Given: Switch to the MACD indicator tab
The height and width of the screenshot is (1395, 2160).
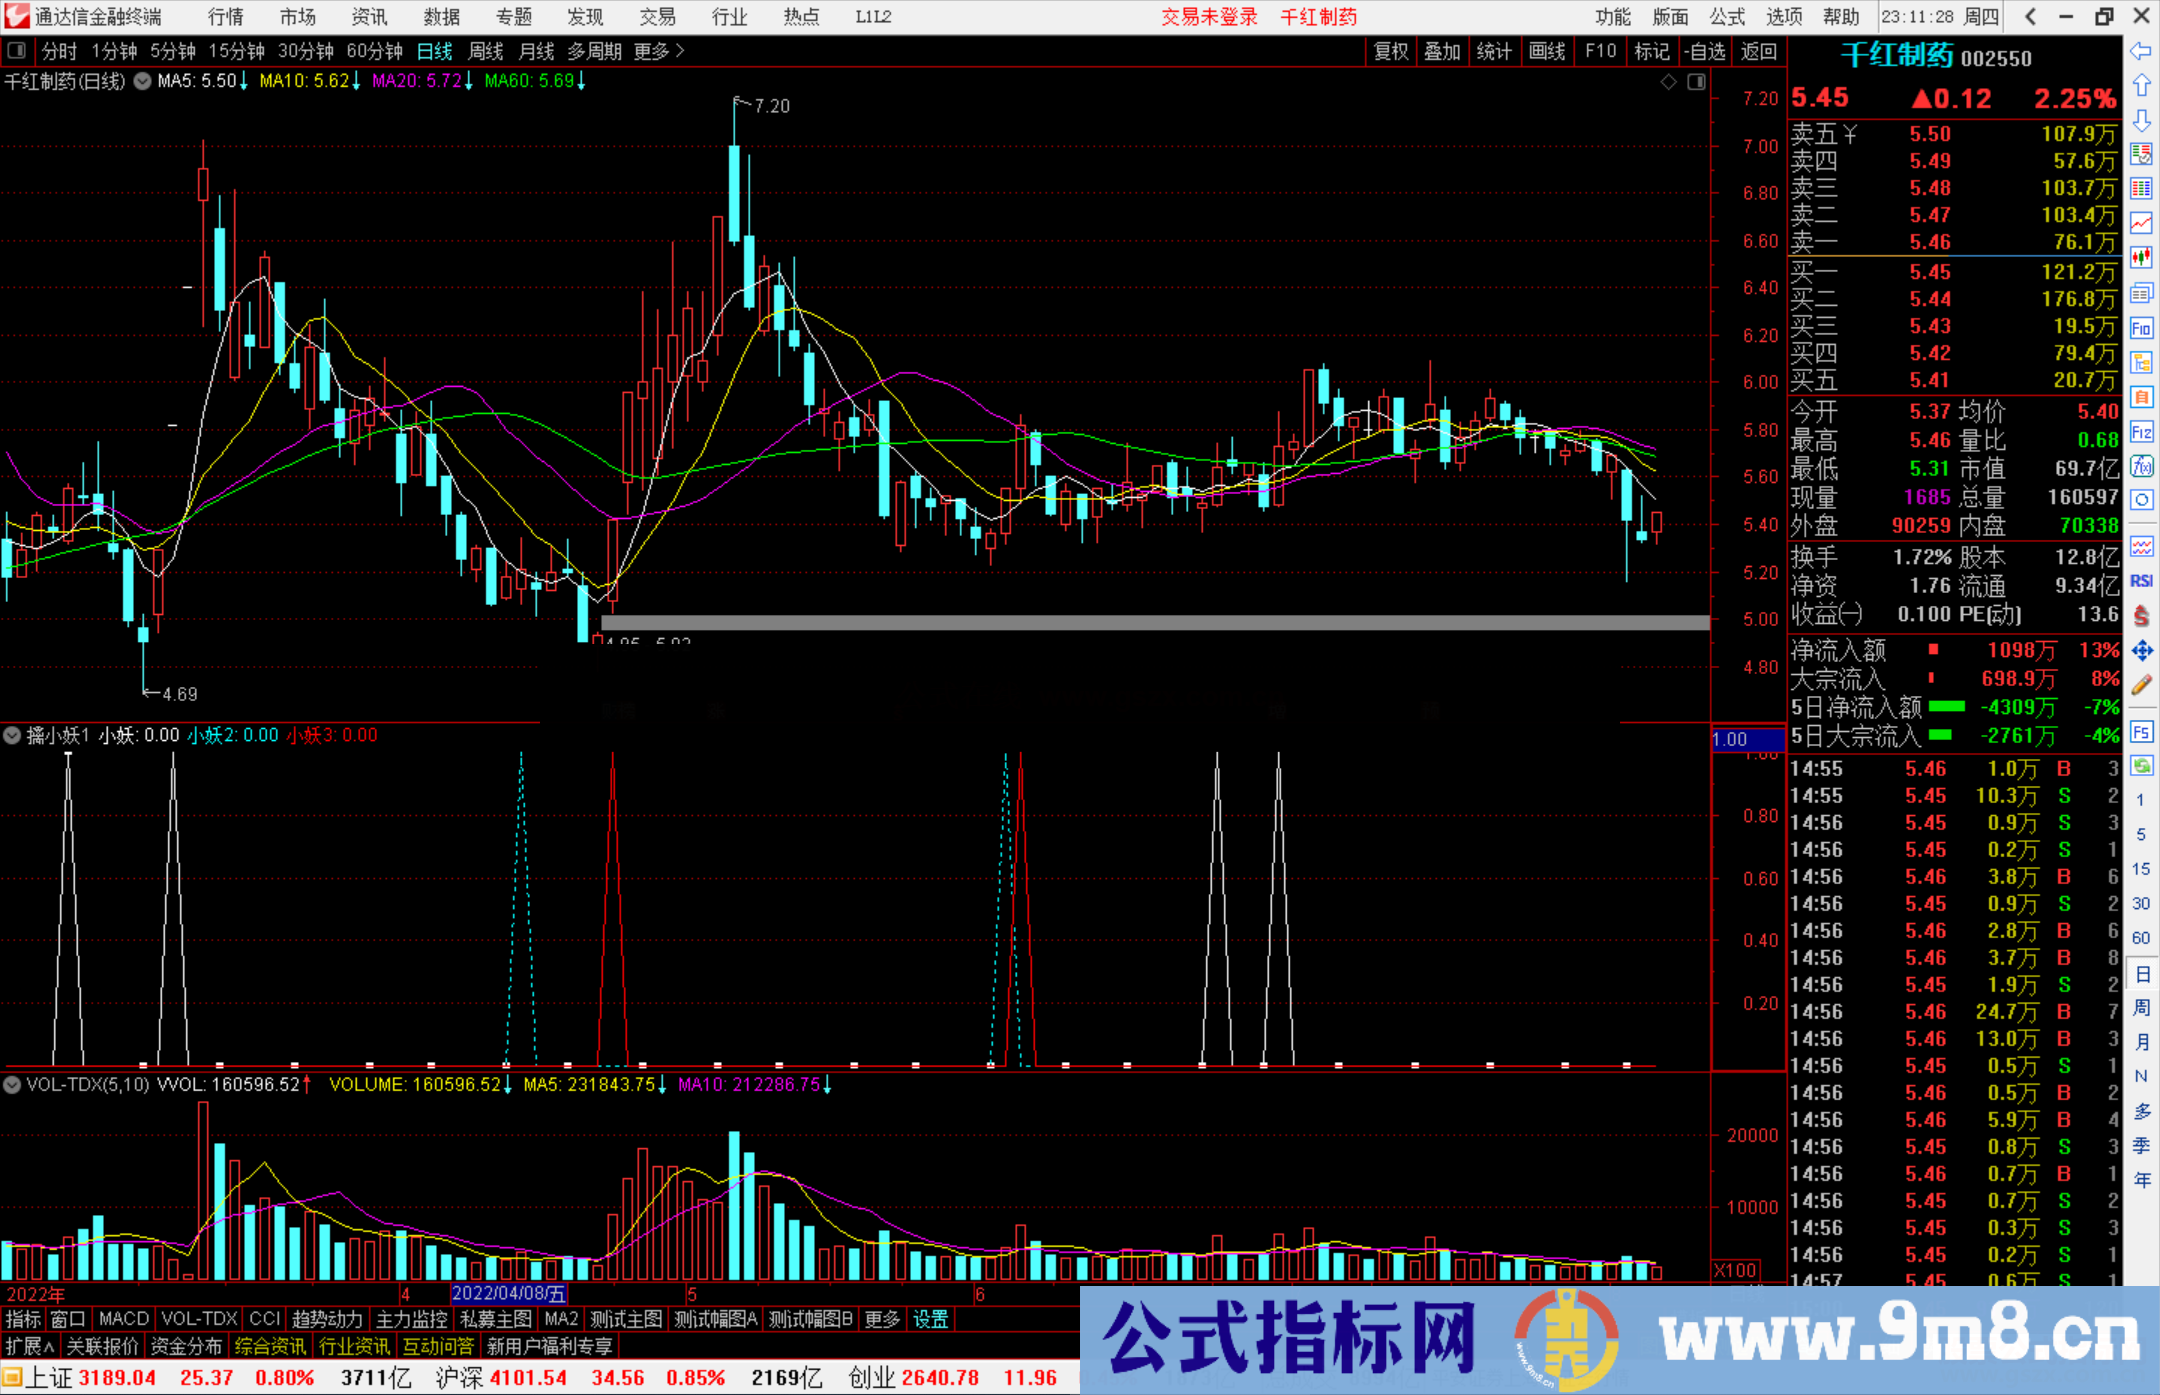Looking at the screenshot, I should [x=122, y=1319].
